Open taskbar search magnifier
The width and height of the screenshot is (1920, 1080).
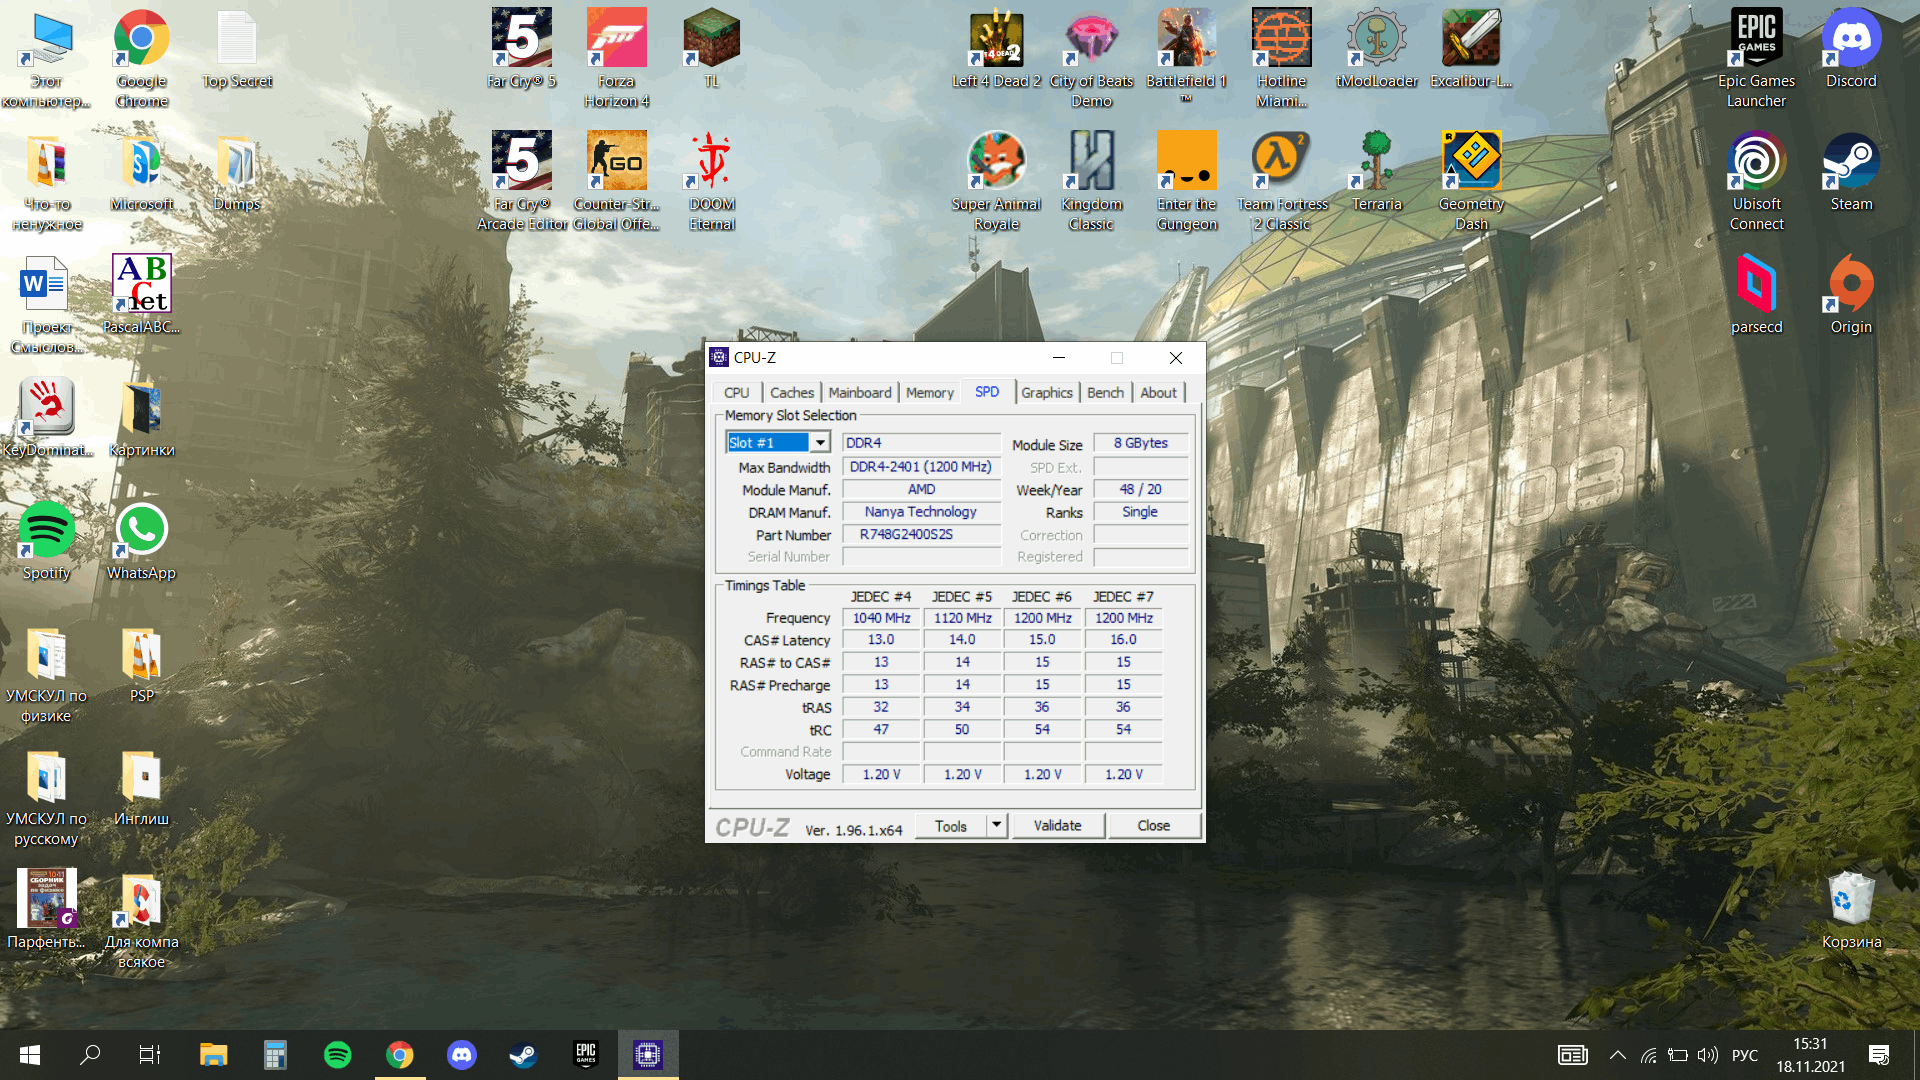[x=90, y=1055]
